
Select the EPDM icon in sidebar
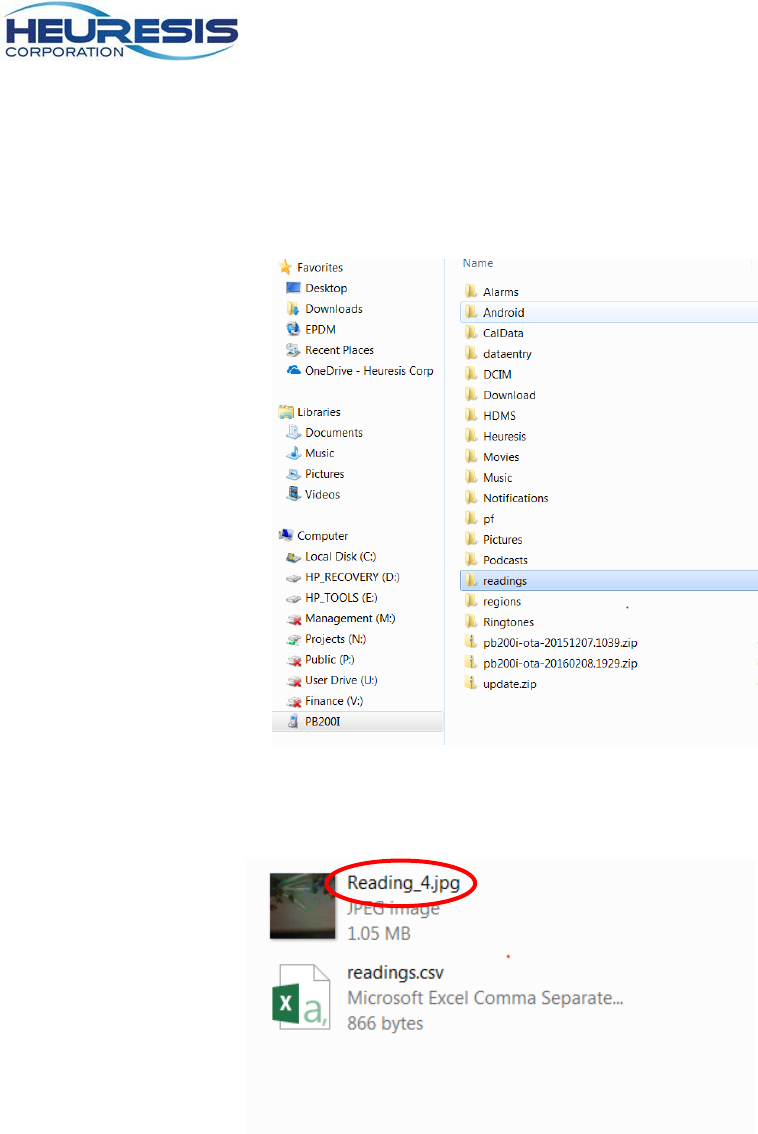click(x=293, y=329)
